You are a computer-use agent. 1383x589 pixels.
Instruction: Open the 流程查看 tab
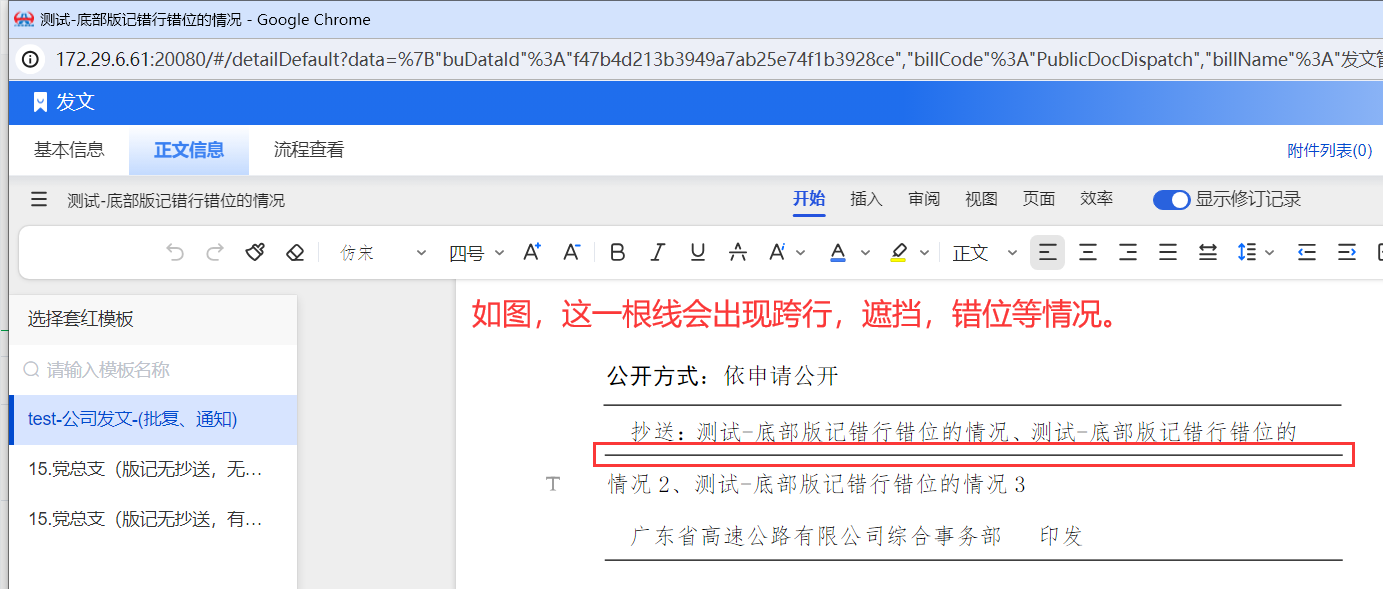[309, 150]
